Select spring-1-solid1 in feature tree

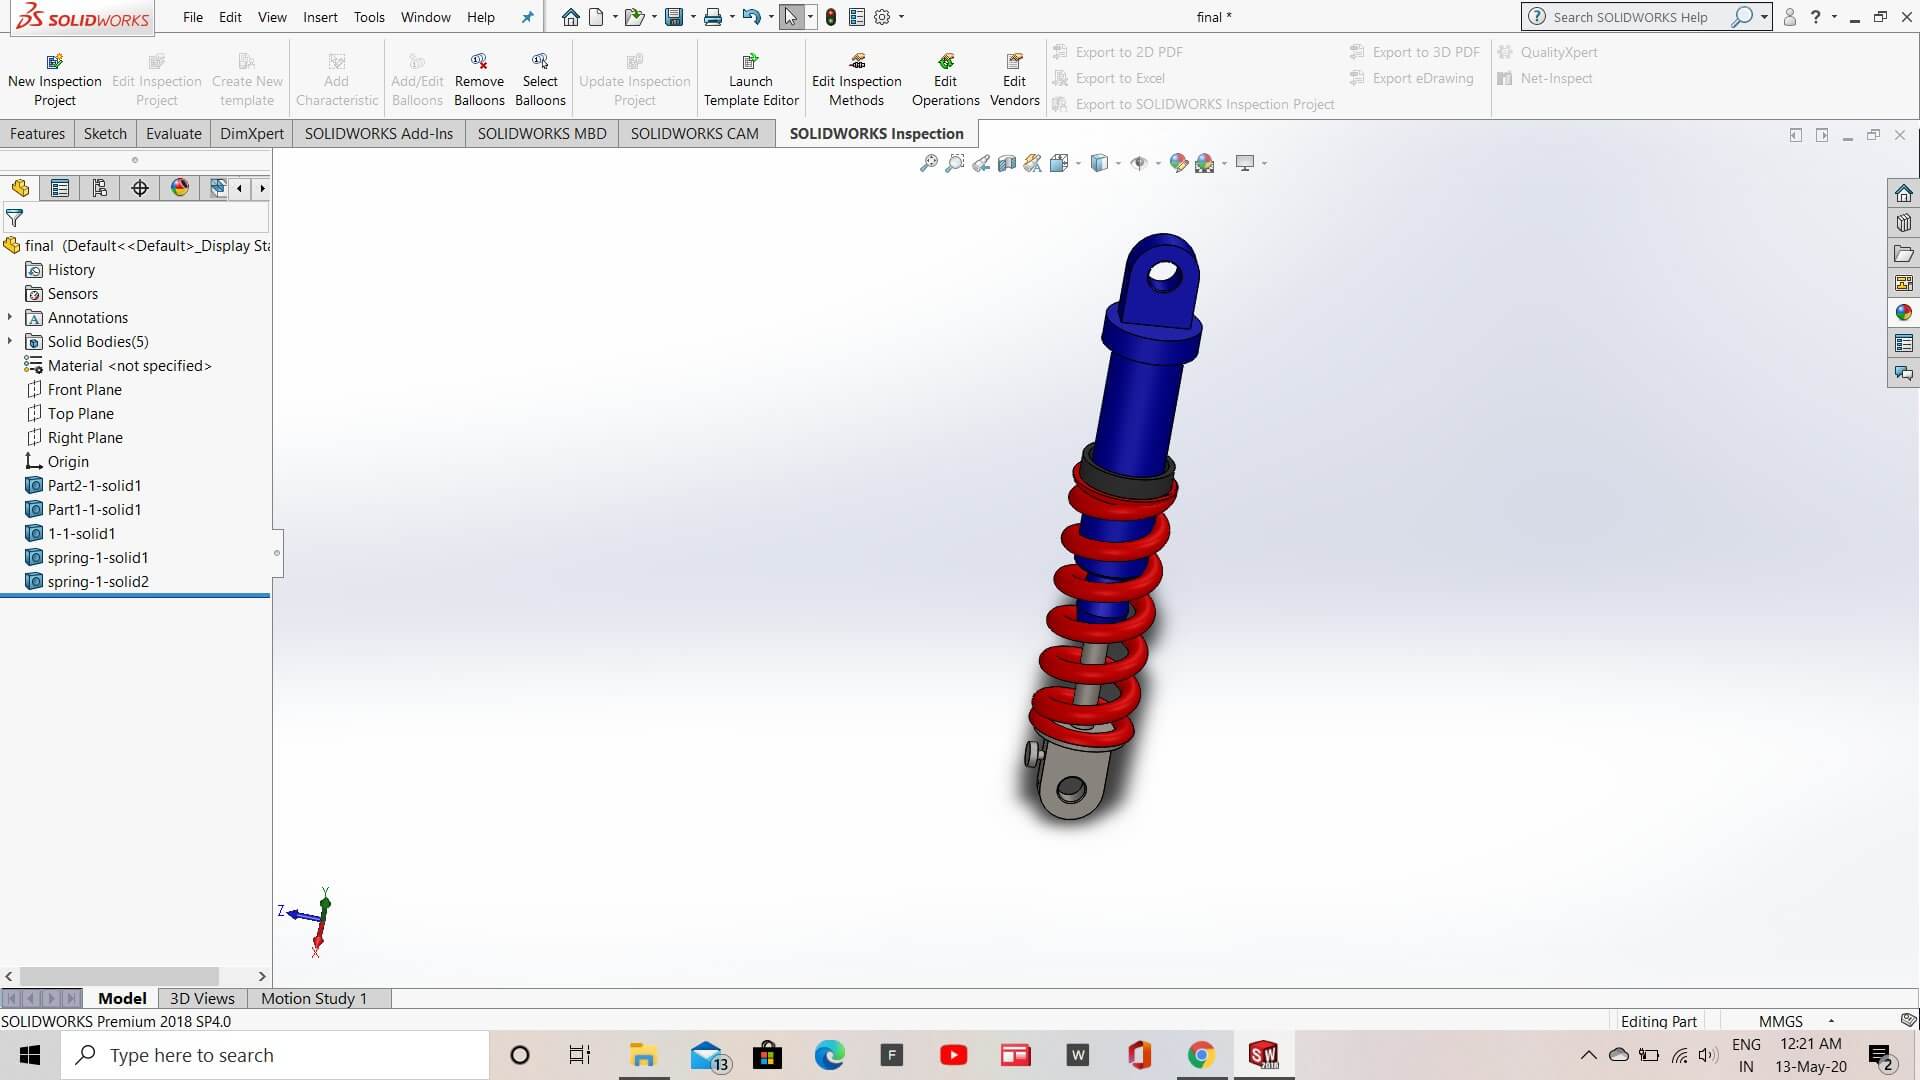(97, 558)
